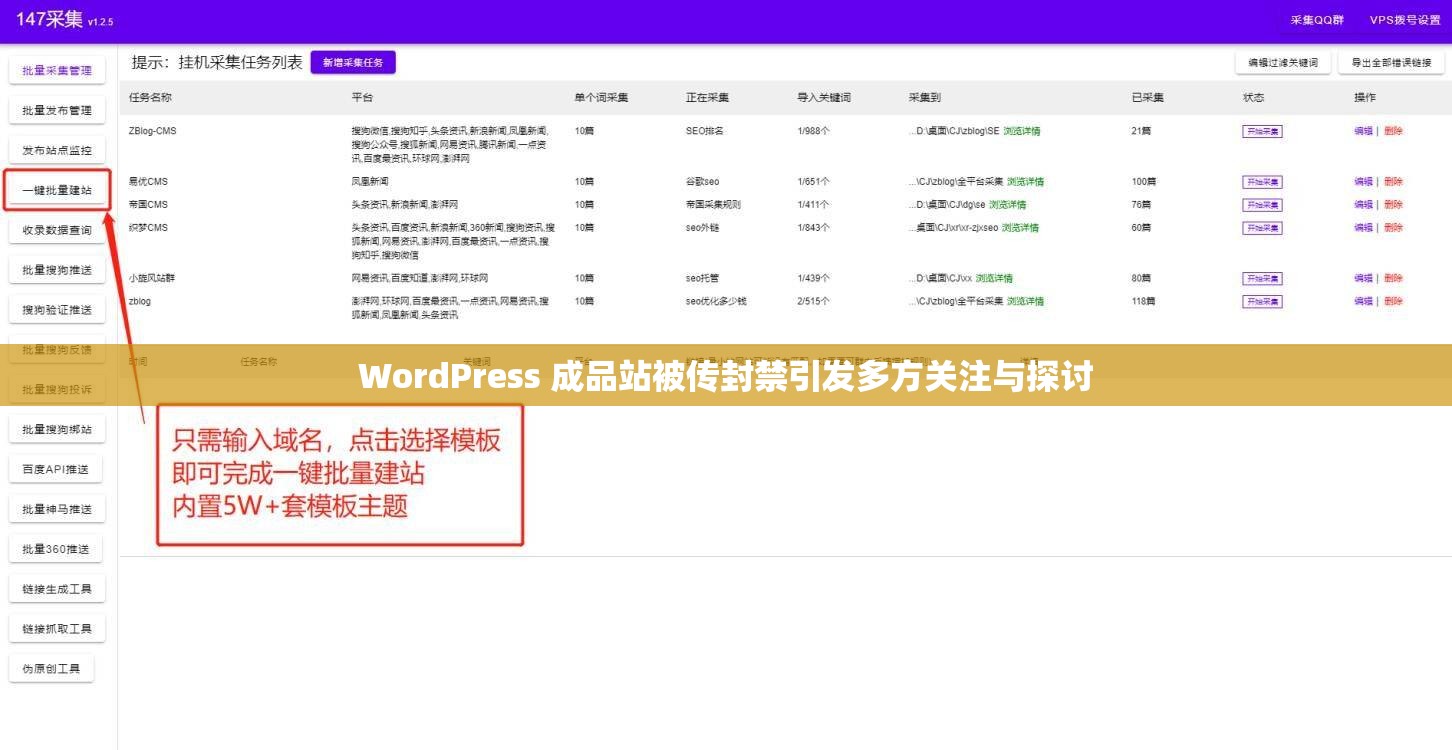The image size is (1452, 750).
Task: Click 编辑 in the 易优CMS row
Action: [1363, 182]
